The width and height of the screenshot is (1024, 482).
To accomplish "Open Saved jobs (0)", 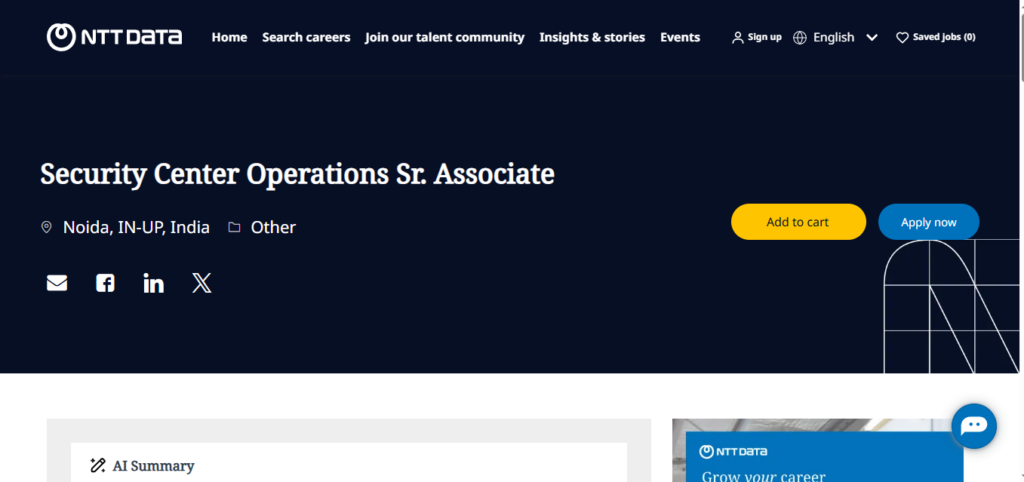I will click(x=944, y=37).
